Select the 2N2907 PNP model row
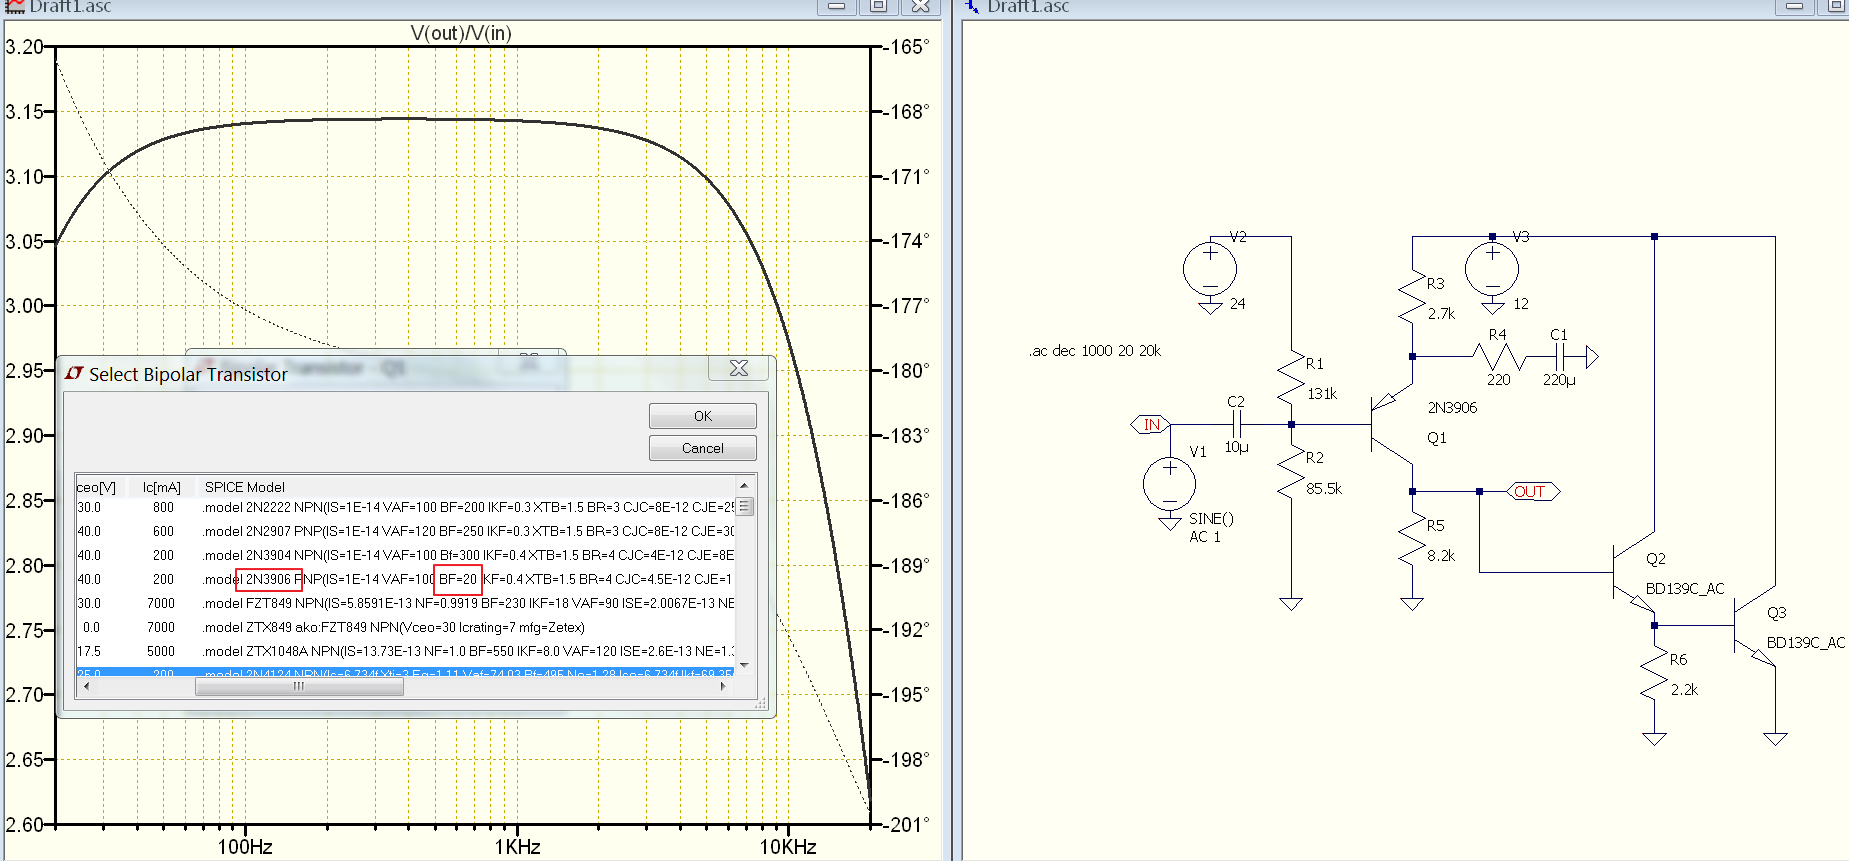The image size is (1849, 861). [406, 531]
